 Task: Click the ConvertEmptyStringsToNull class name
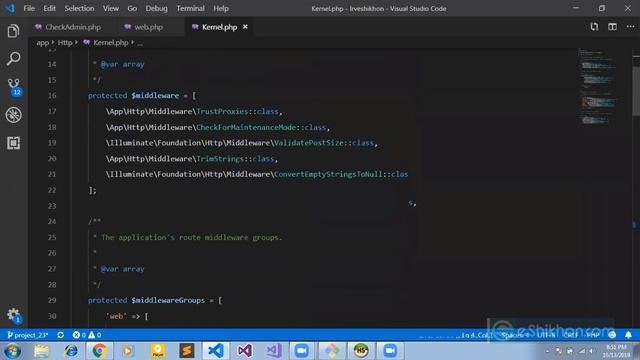click(x=328, y=174)
